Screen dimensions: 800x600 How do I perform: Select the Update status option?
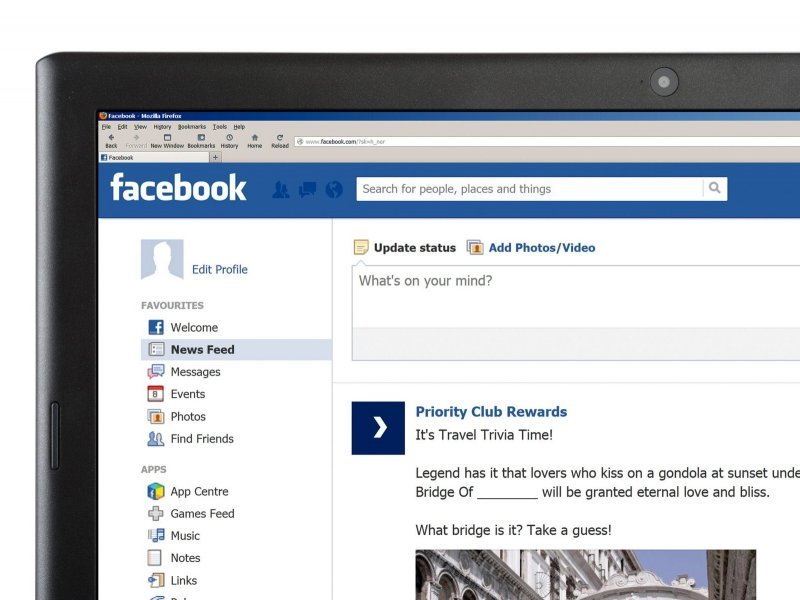[x=405, y=248]
